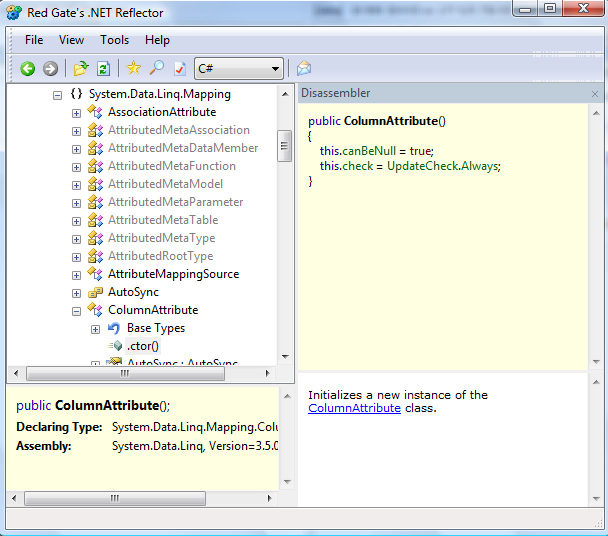This screenshot has height=536, width=608.
Task: Expand the AttributedMetaTable node
Action: point(76,221)
